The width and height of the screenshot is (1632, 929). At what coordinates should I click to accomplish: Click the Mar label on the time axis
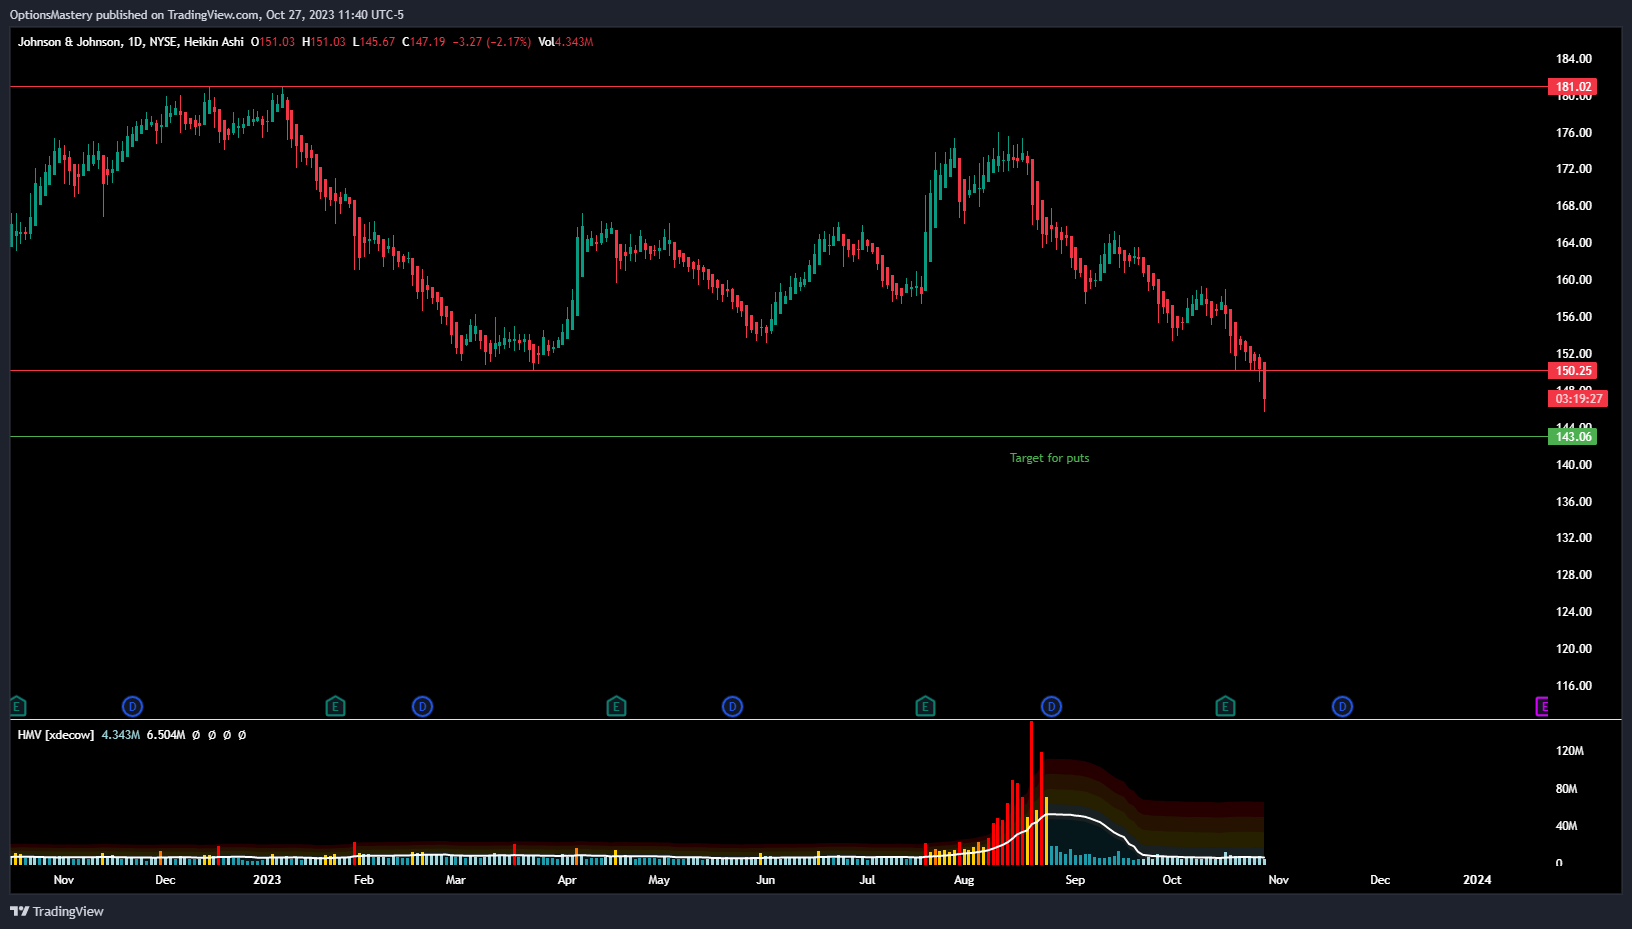455,880
